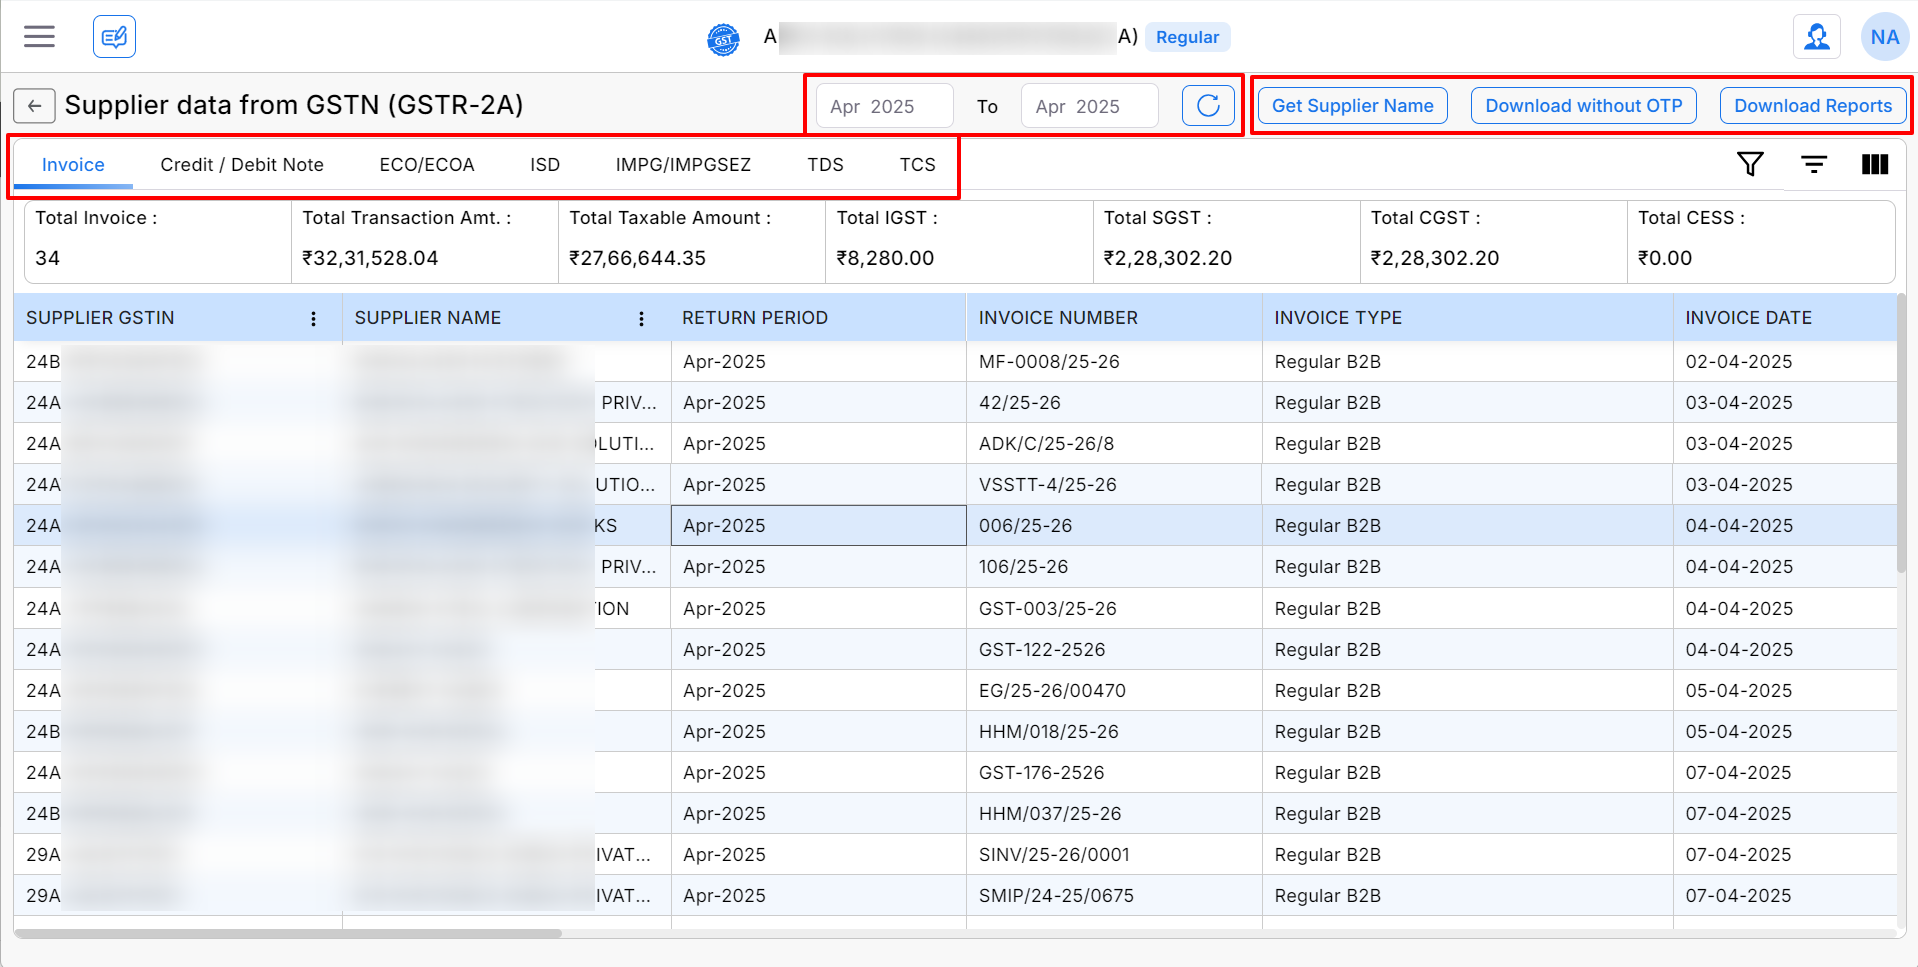Click the notes edit icon in header

[114, 37]
